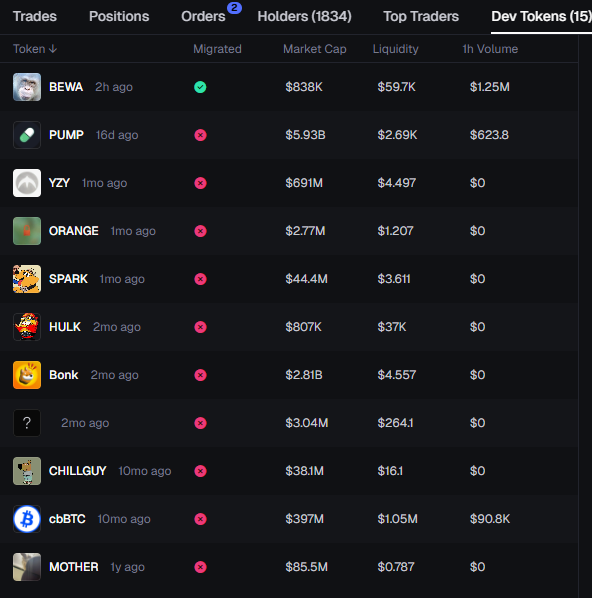Open the cbBTC token name

(67, 519)
